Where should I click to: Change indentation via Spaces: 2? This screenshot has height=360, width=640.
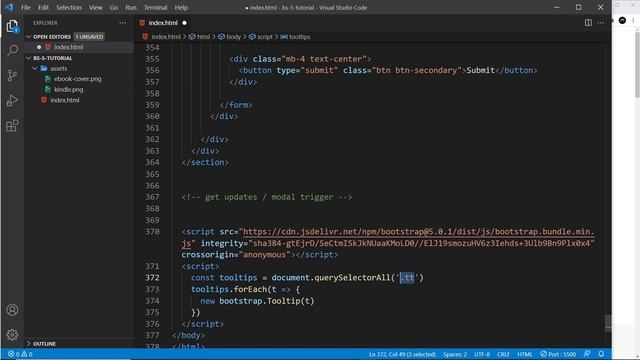pos(455,354)
